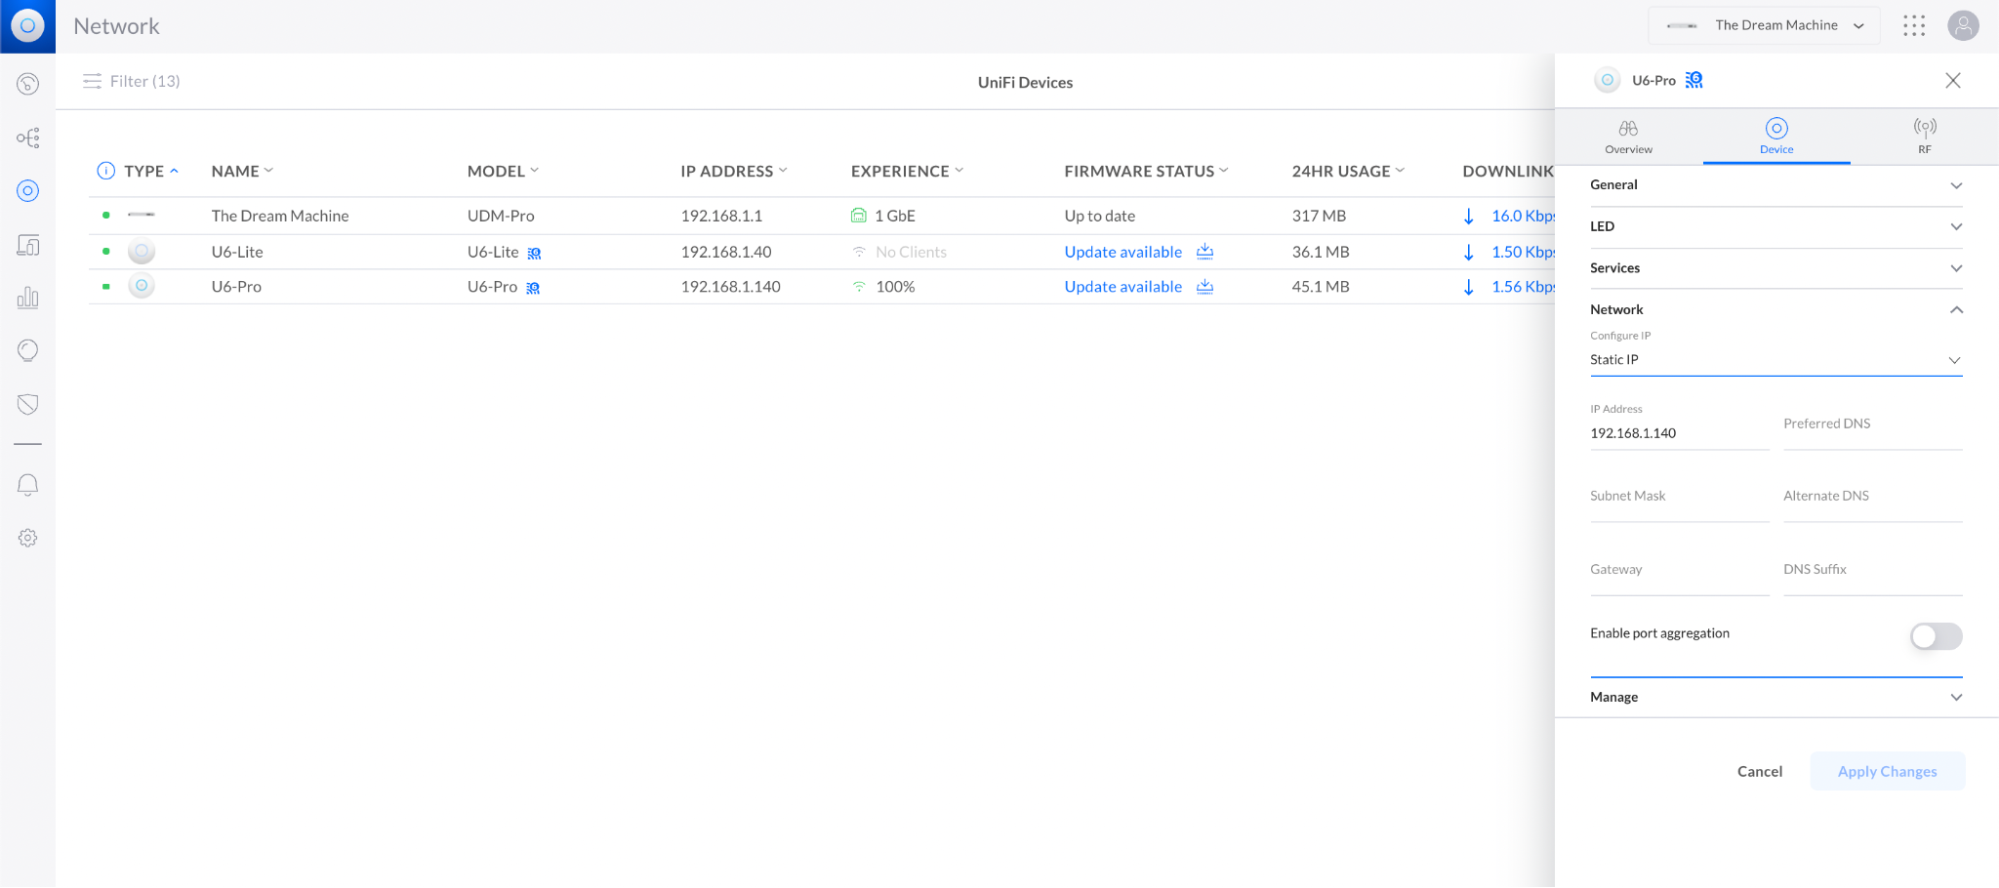Image resolution: width=1999 pixels, height=888 pixels.
Task: Click the UDM-Pro model cell
Action: (x=501, y=216)
